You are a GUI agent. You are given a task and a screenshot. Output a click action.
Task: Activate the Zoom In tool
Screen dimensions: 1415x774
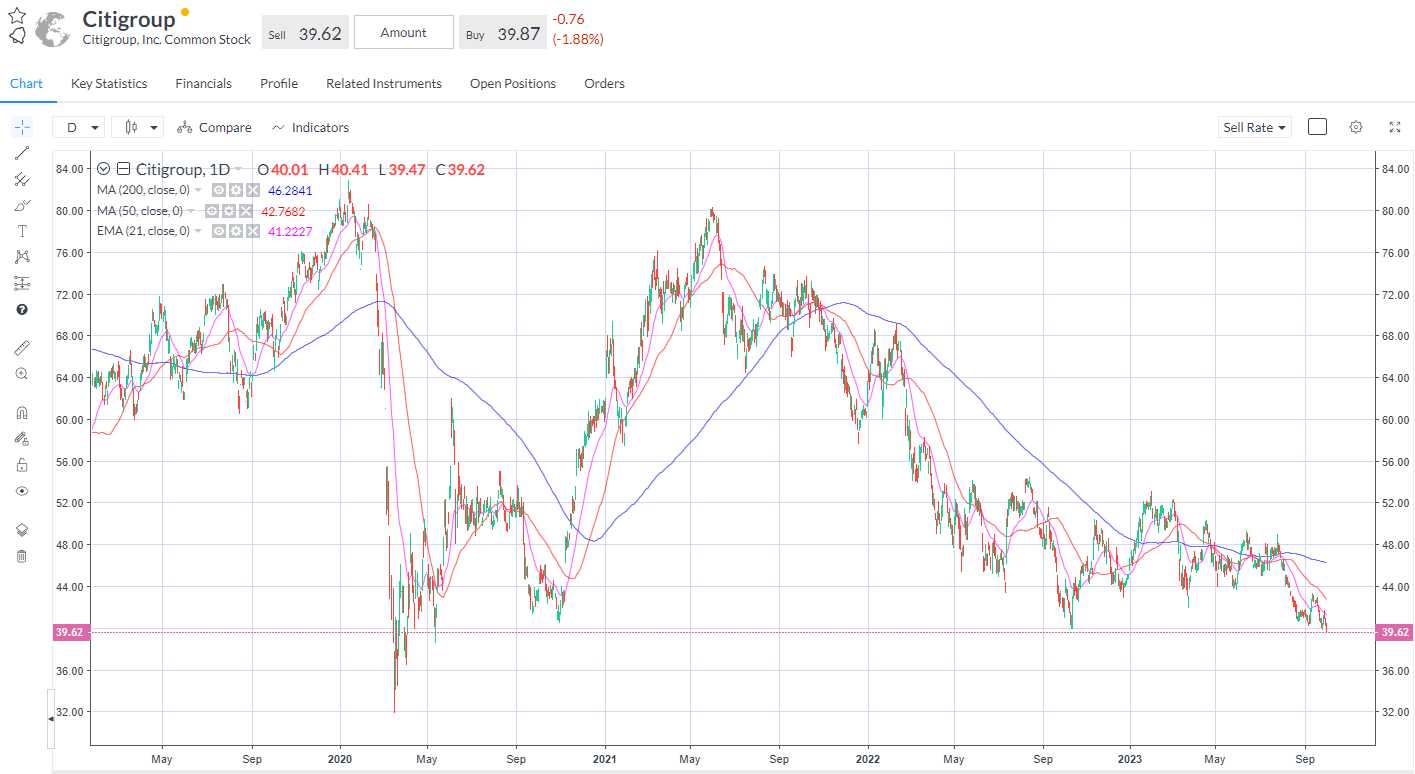tap(21, 373)
